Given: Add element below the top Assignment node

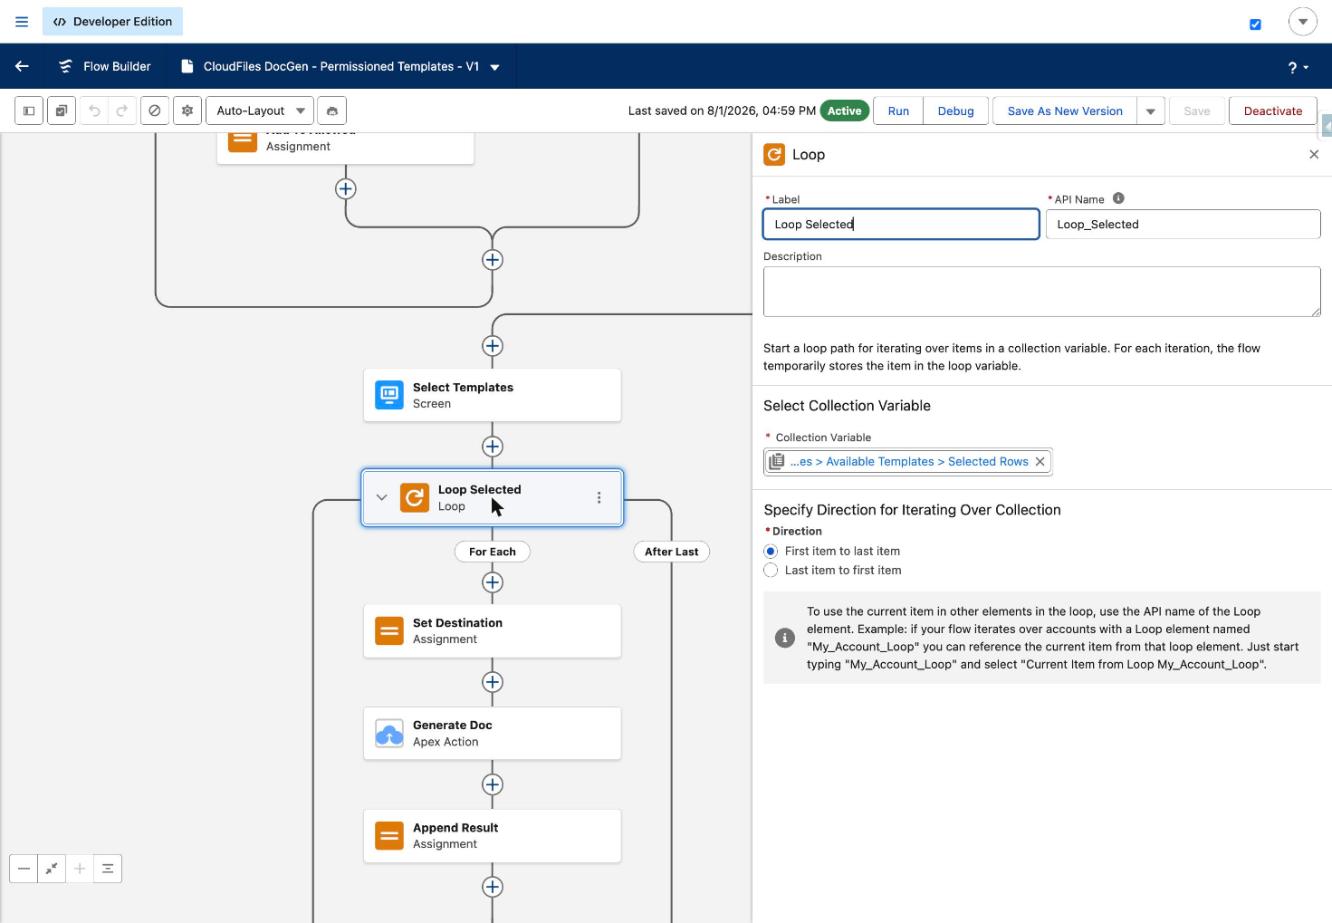Looking at the screenshot, I should 345,188.
